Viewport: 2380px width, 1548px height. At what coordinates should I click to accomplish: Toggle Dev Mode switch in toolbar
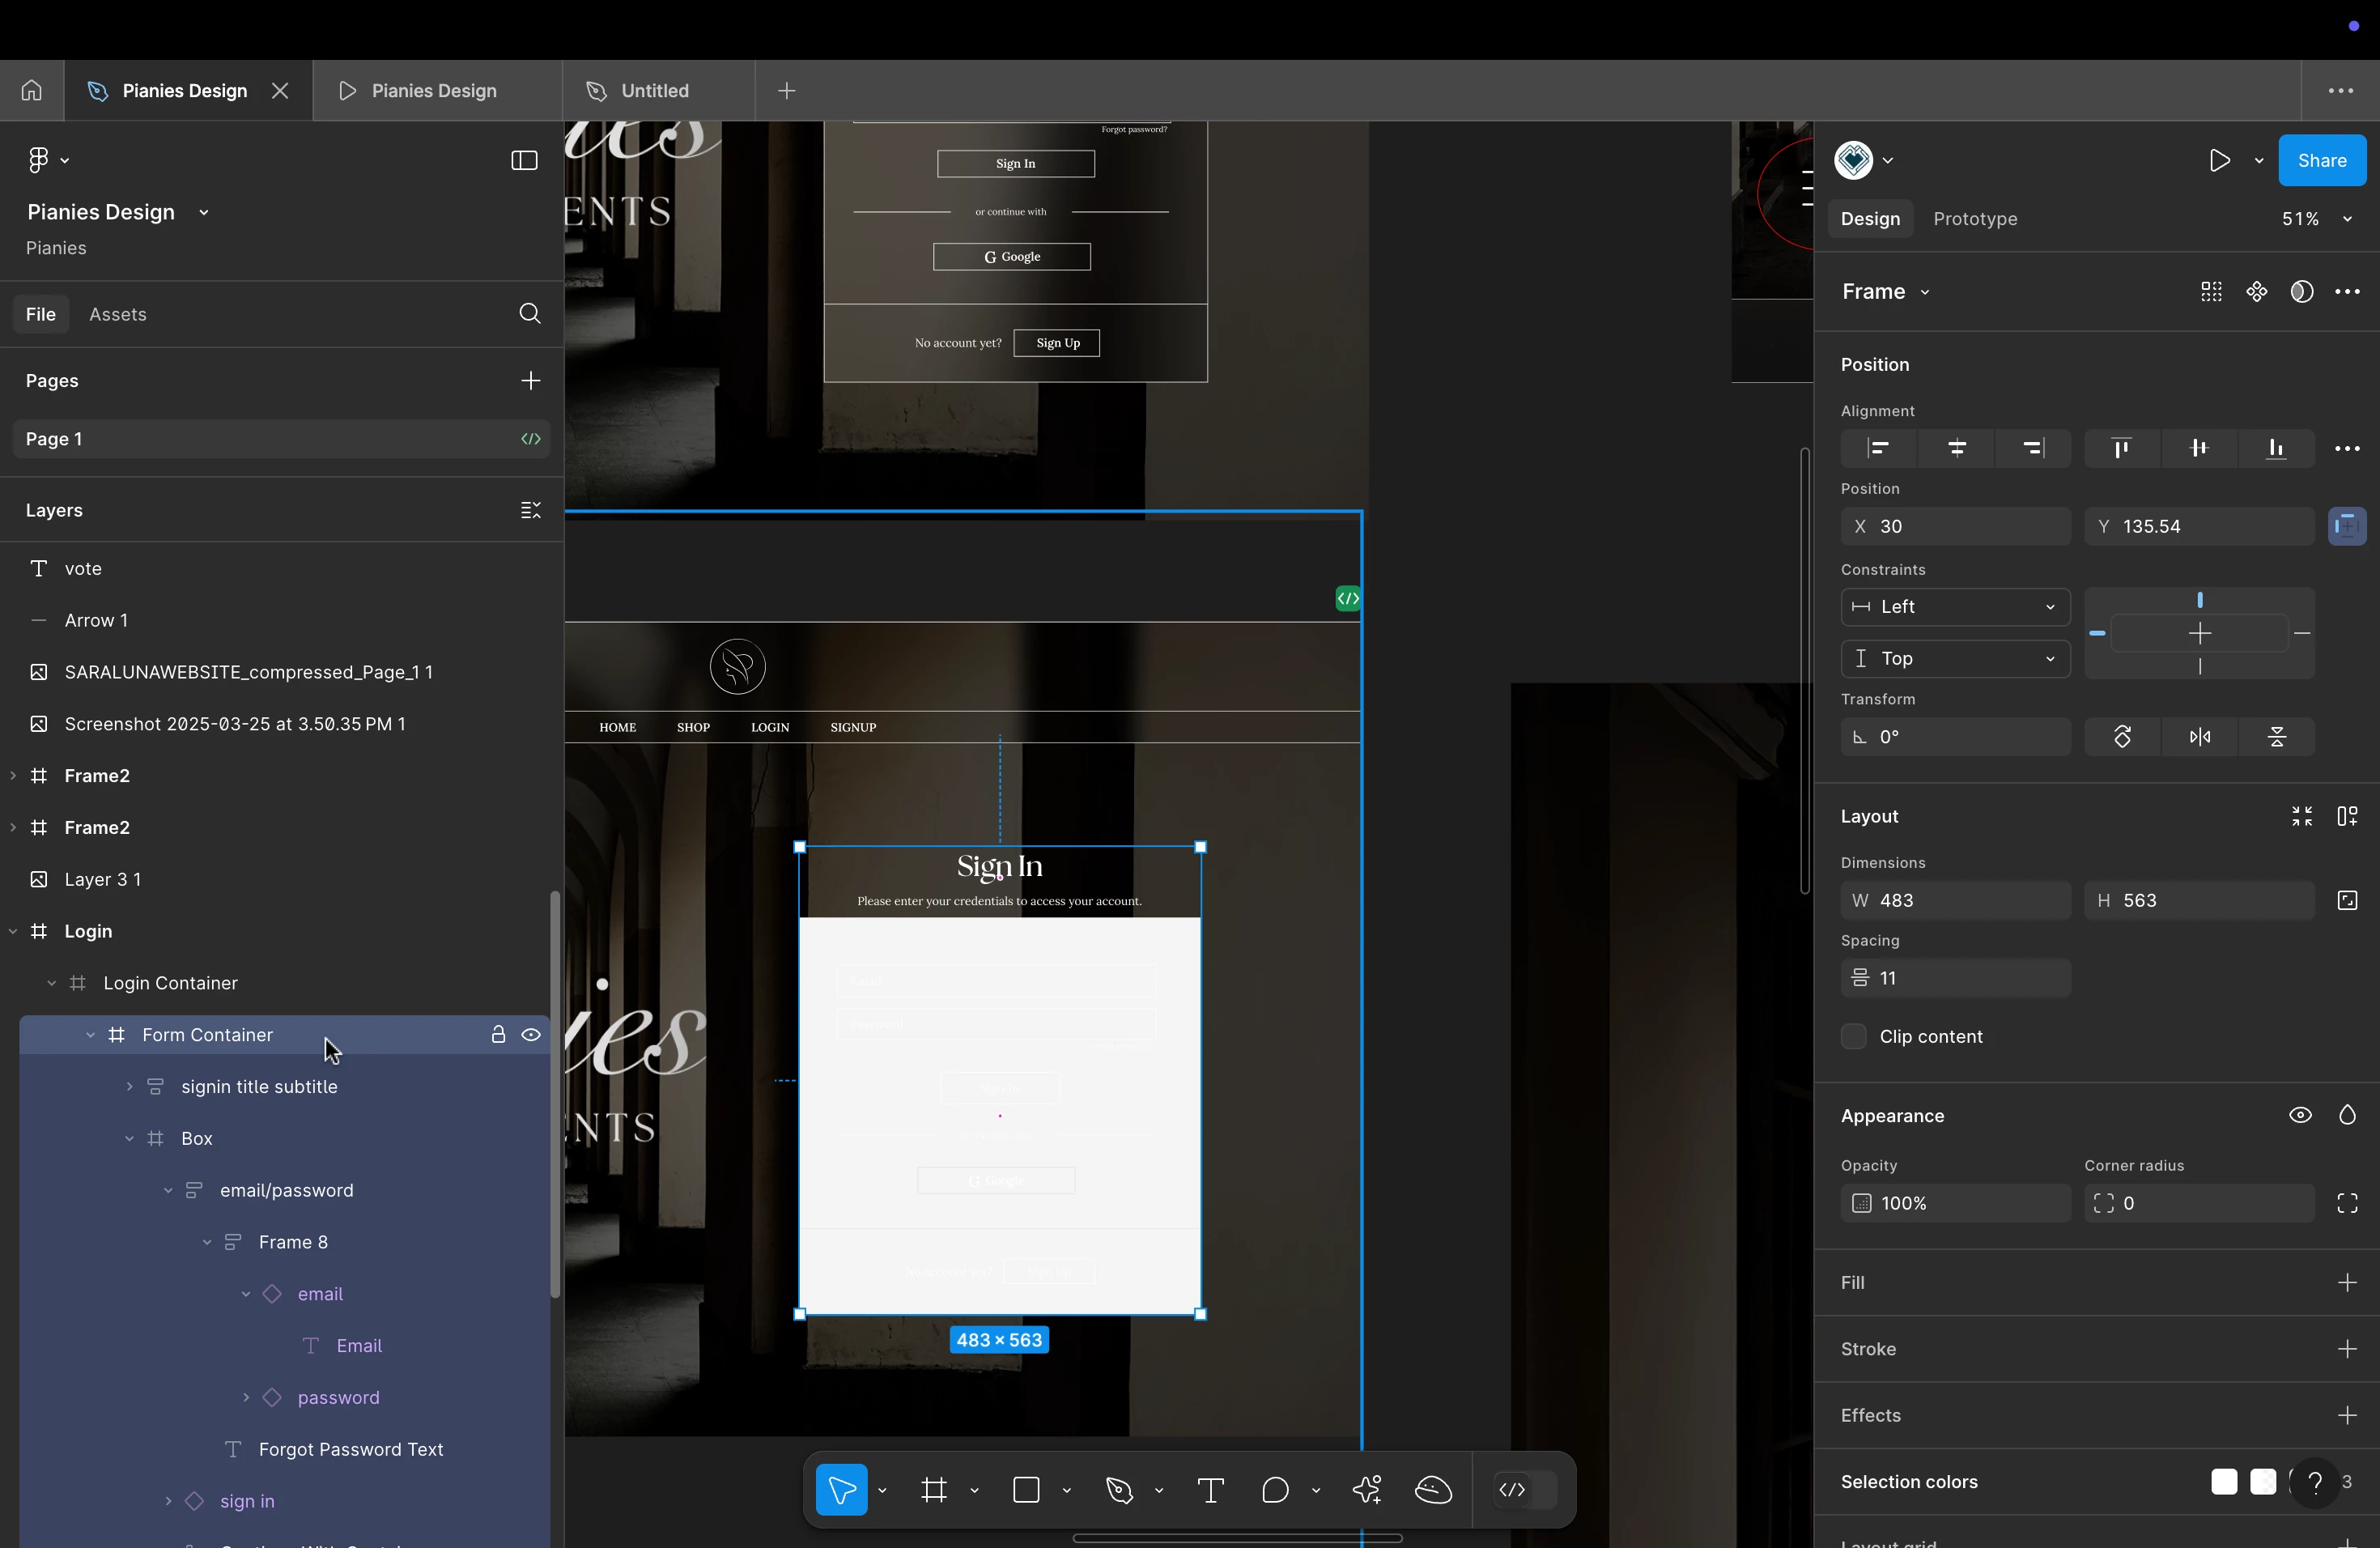[x=1526, y=1490]
